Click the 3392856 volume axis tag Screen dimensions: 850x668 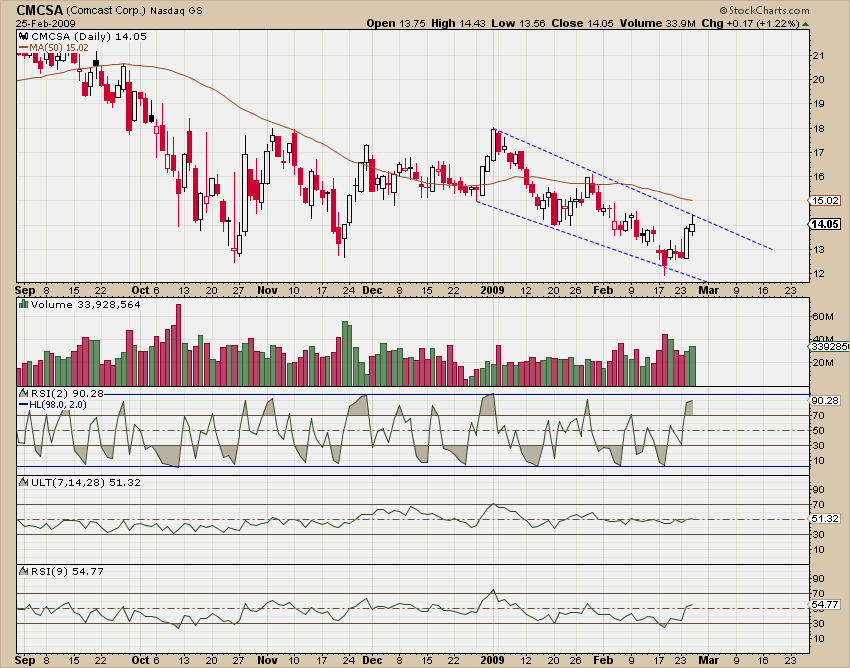[829, 346]
